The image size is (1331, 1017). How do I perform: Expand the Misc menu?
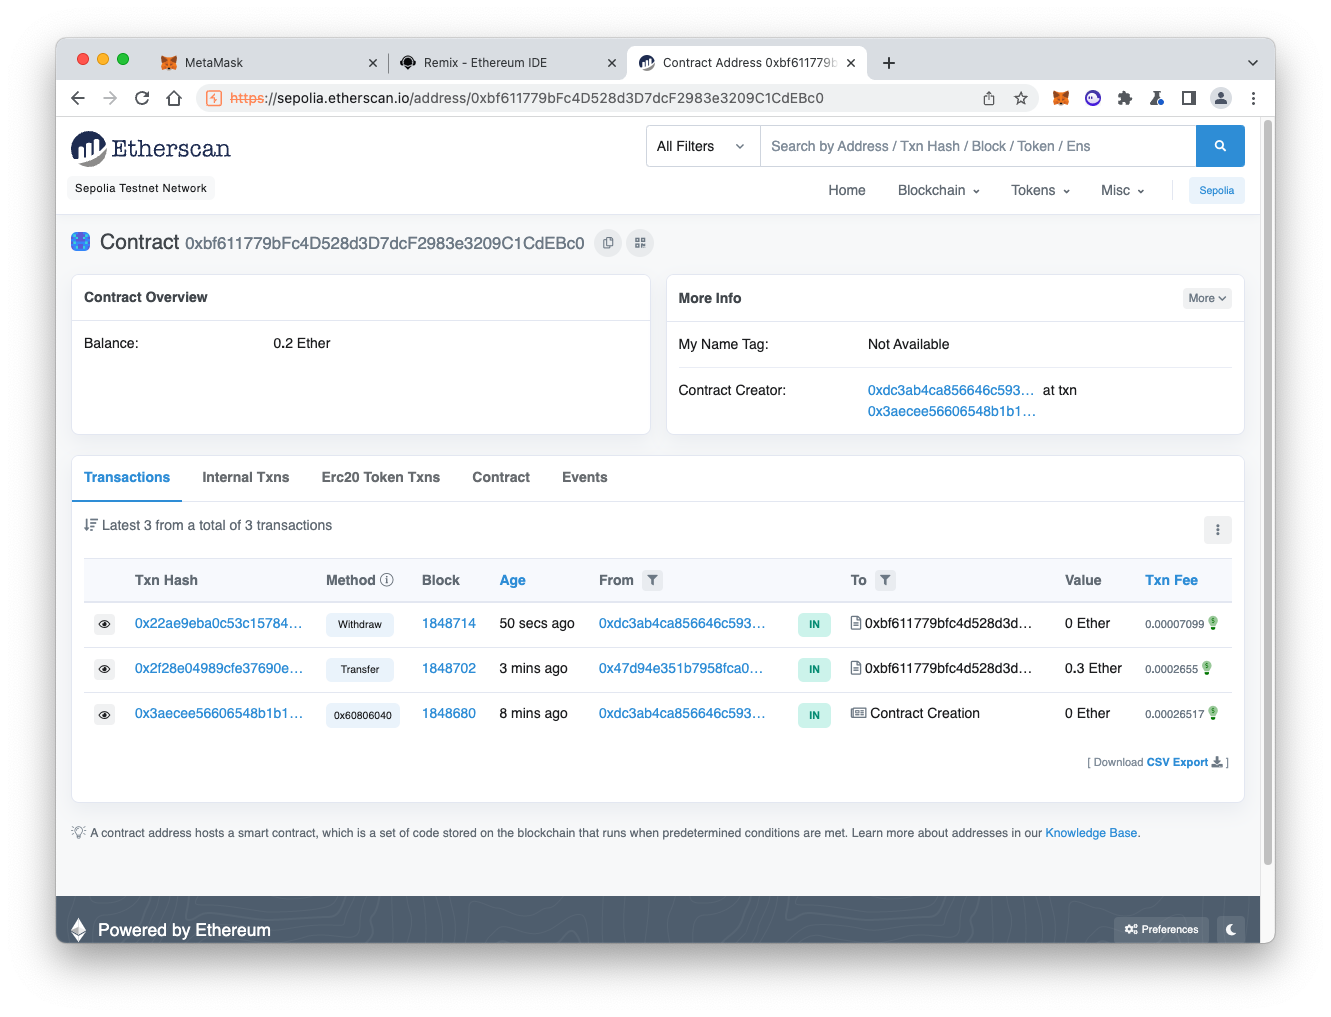coord(1122,190)
